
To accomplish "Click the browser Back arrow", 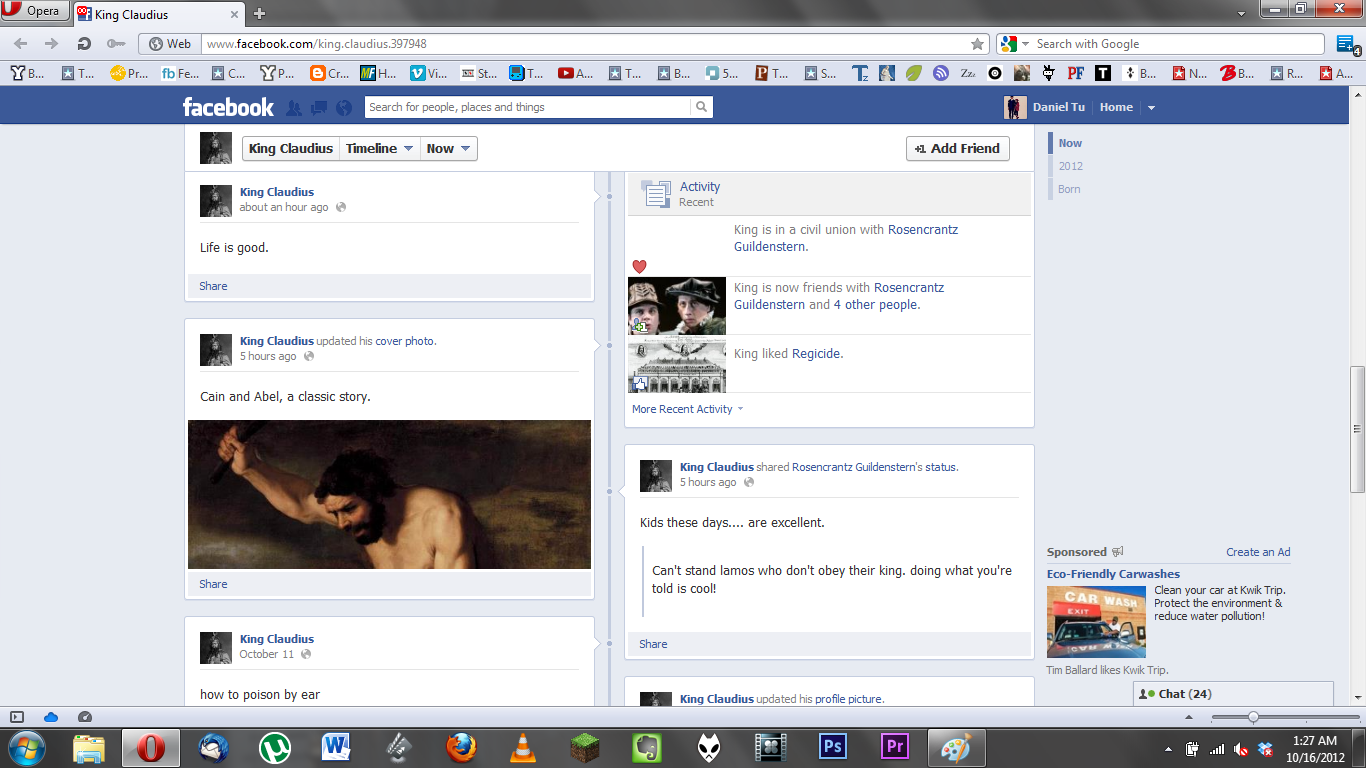I will pos(21,44).
